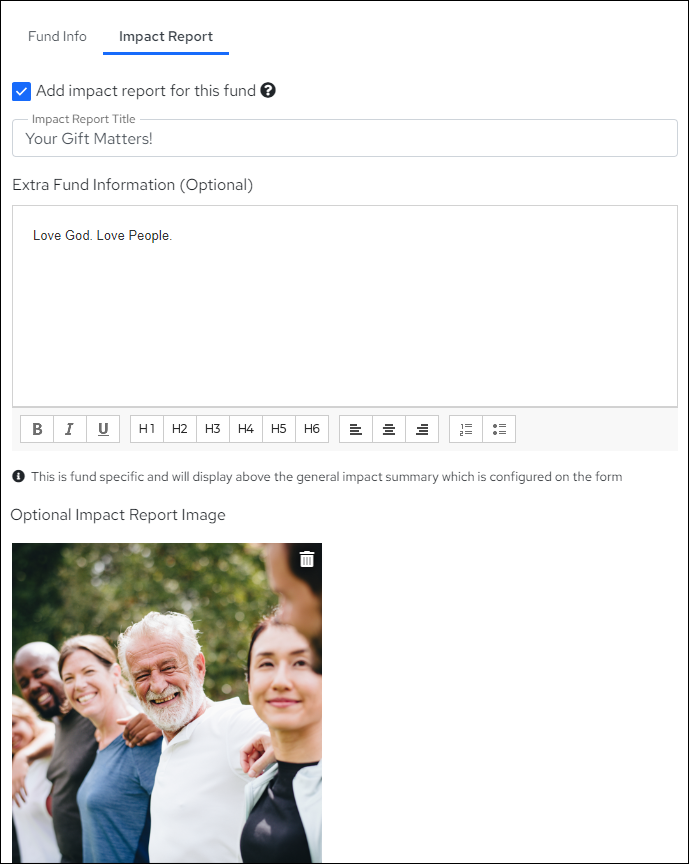Select the Impact Report tab
Image resolution: width=689 pixels, height=864 pixels.
pos(166,37)
